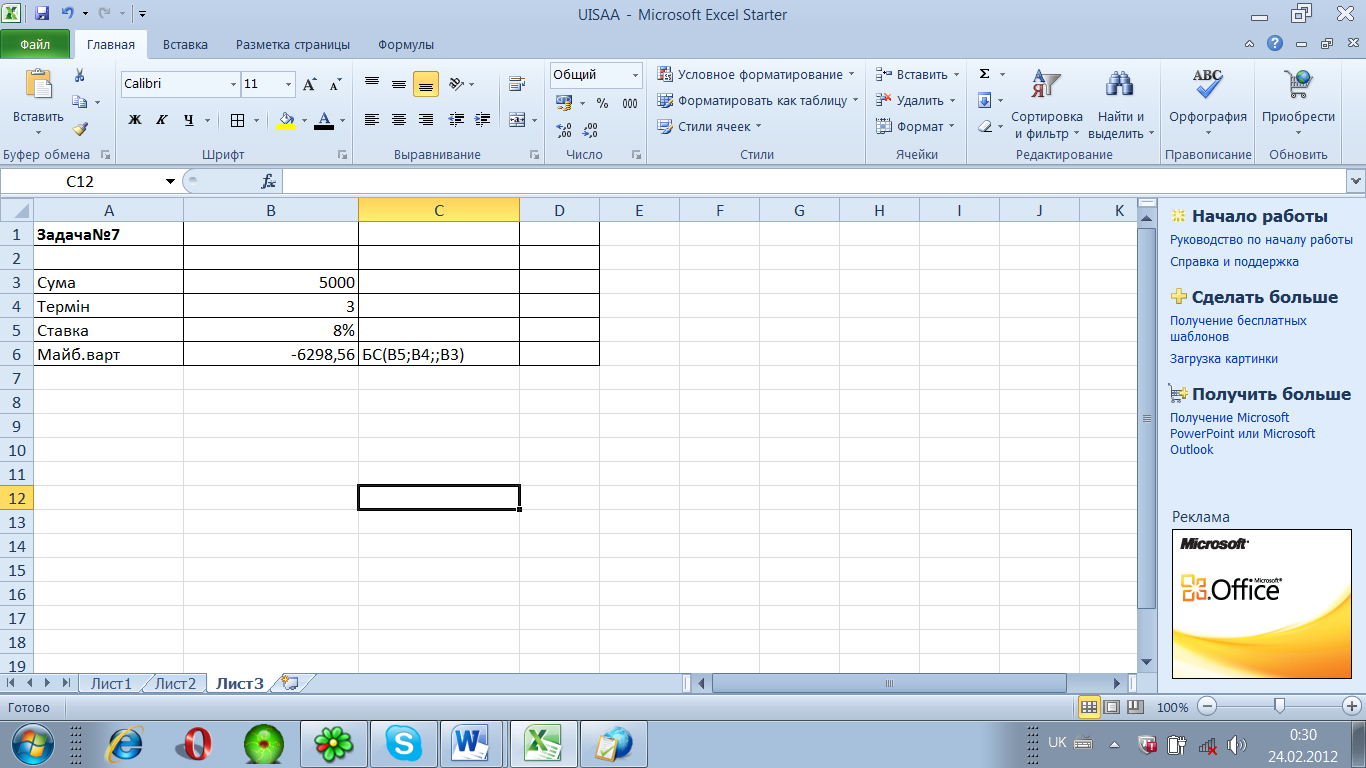Toggle wrap text icon

[x=517, y=84]
